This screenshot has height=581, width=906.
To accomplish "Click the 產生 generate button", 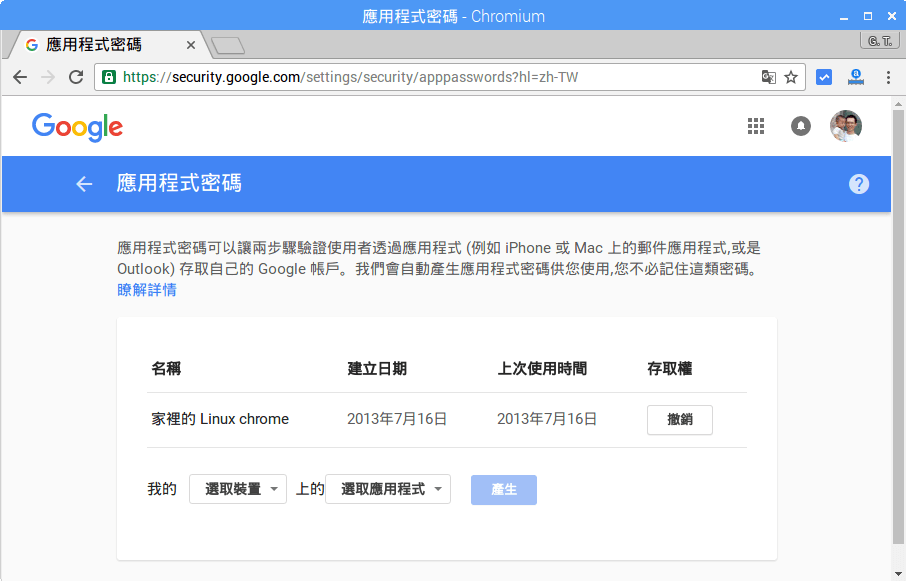I will tap(503, 489).
